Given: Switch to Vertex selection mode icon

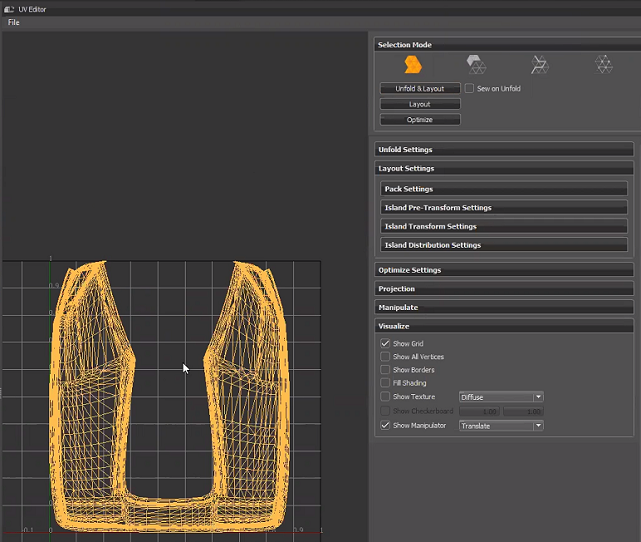Looking at the screenshot, I should tap(604, 65).
